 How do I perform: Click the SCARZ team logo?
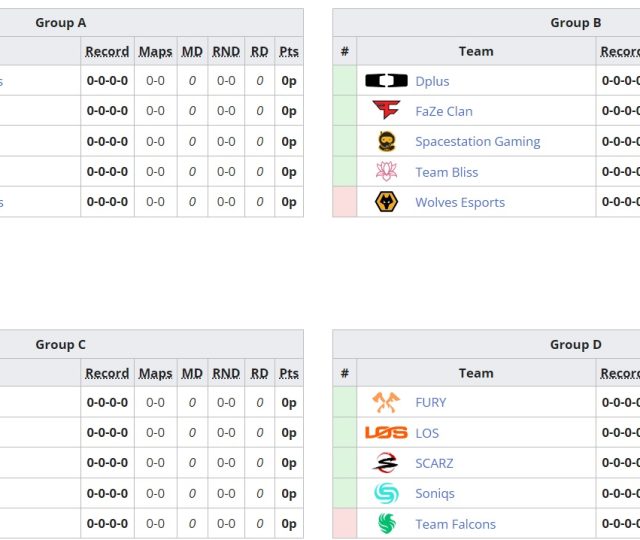(386, 463)
